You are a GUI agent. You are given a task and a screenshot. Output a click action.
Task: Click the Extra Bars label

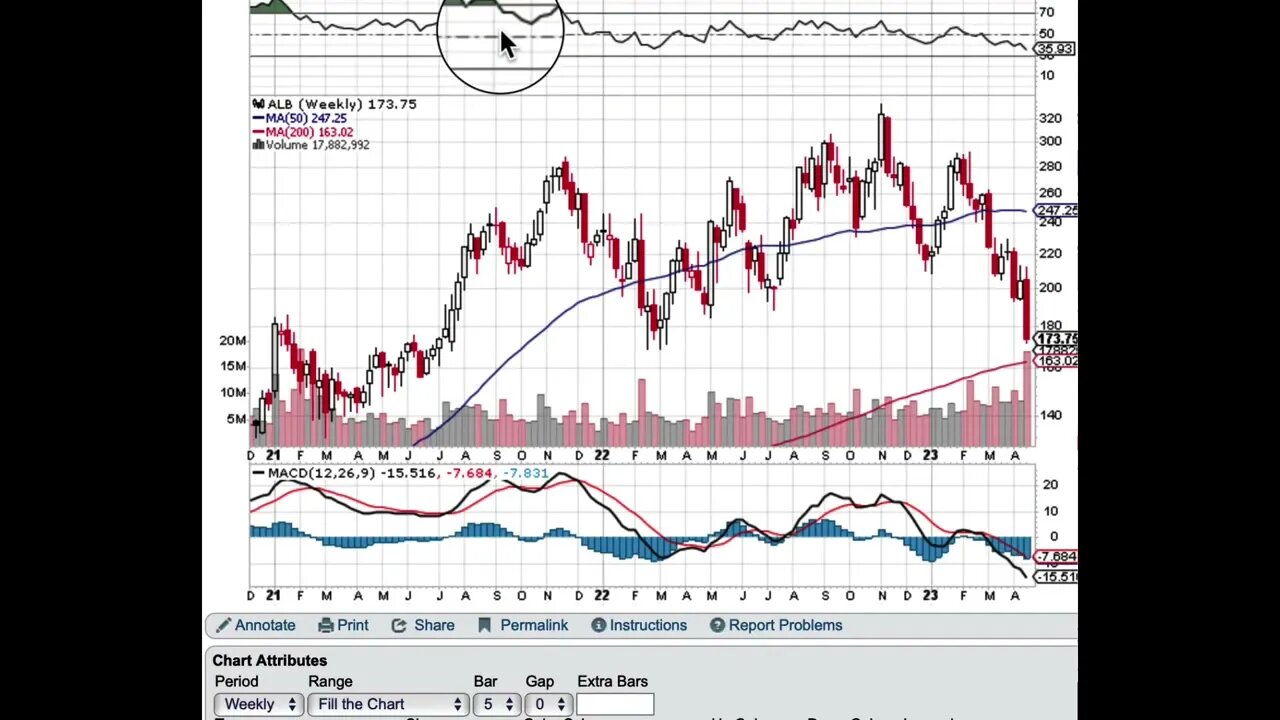pos(612,681)
